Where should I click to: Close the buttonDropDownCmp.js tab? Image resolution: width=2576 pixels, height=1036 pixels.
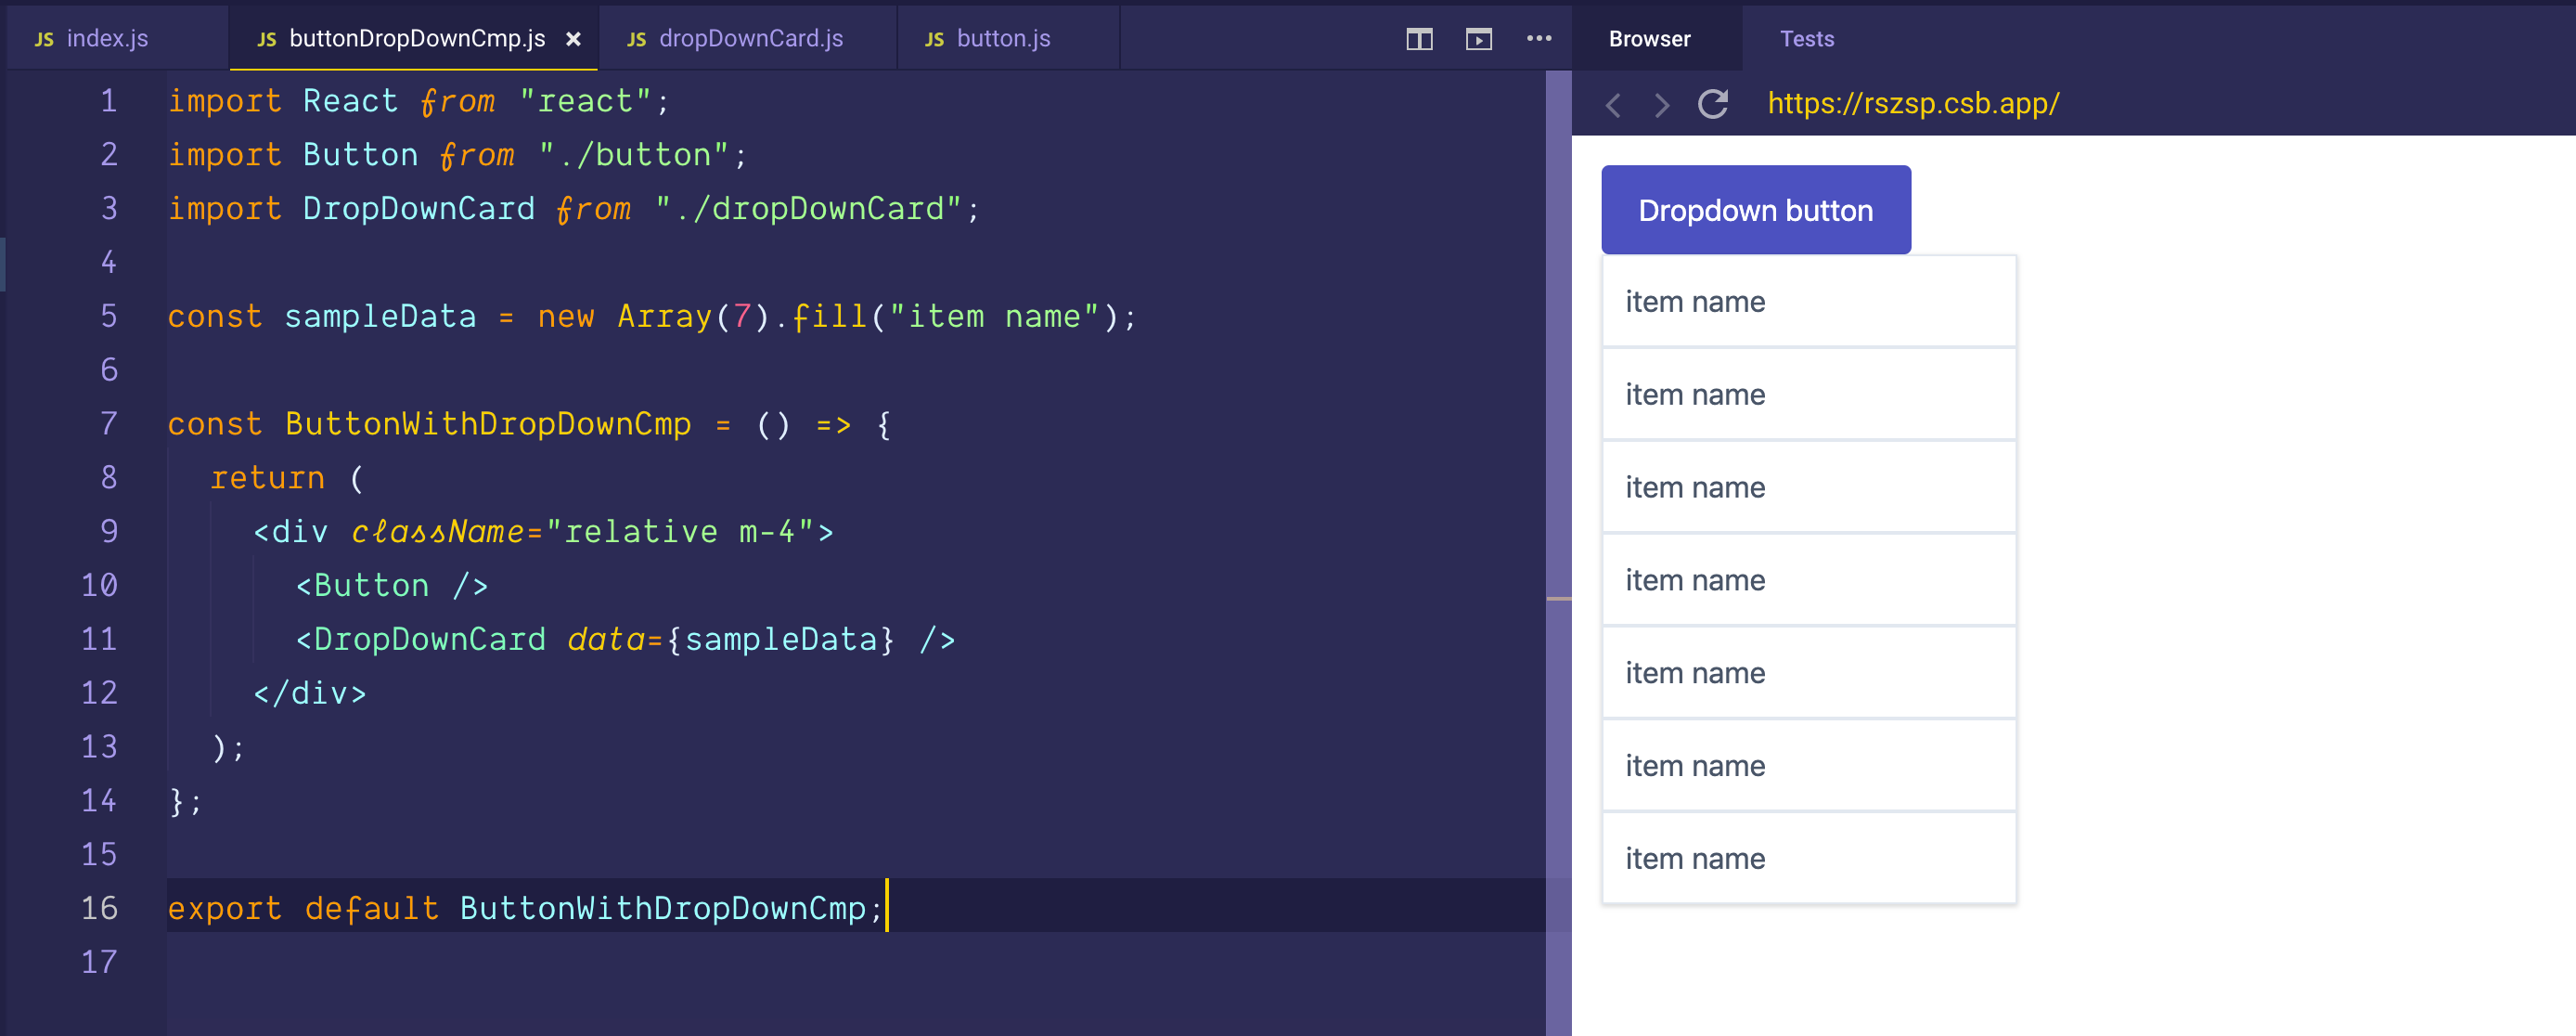[573, 38]
